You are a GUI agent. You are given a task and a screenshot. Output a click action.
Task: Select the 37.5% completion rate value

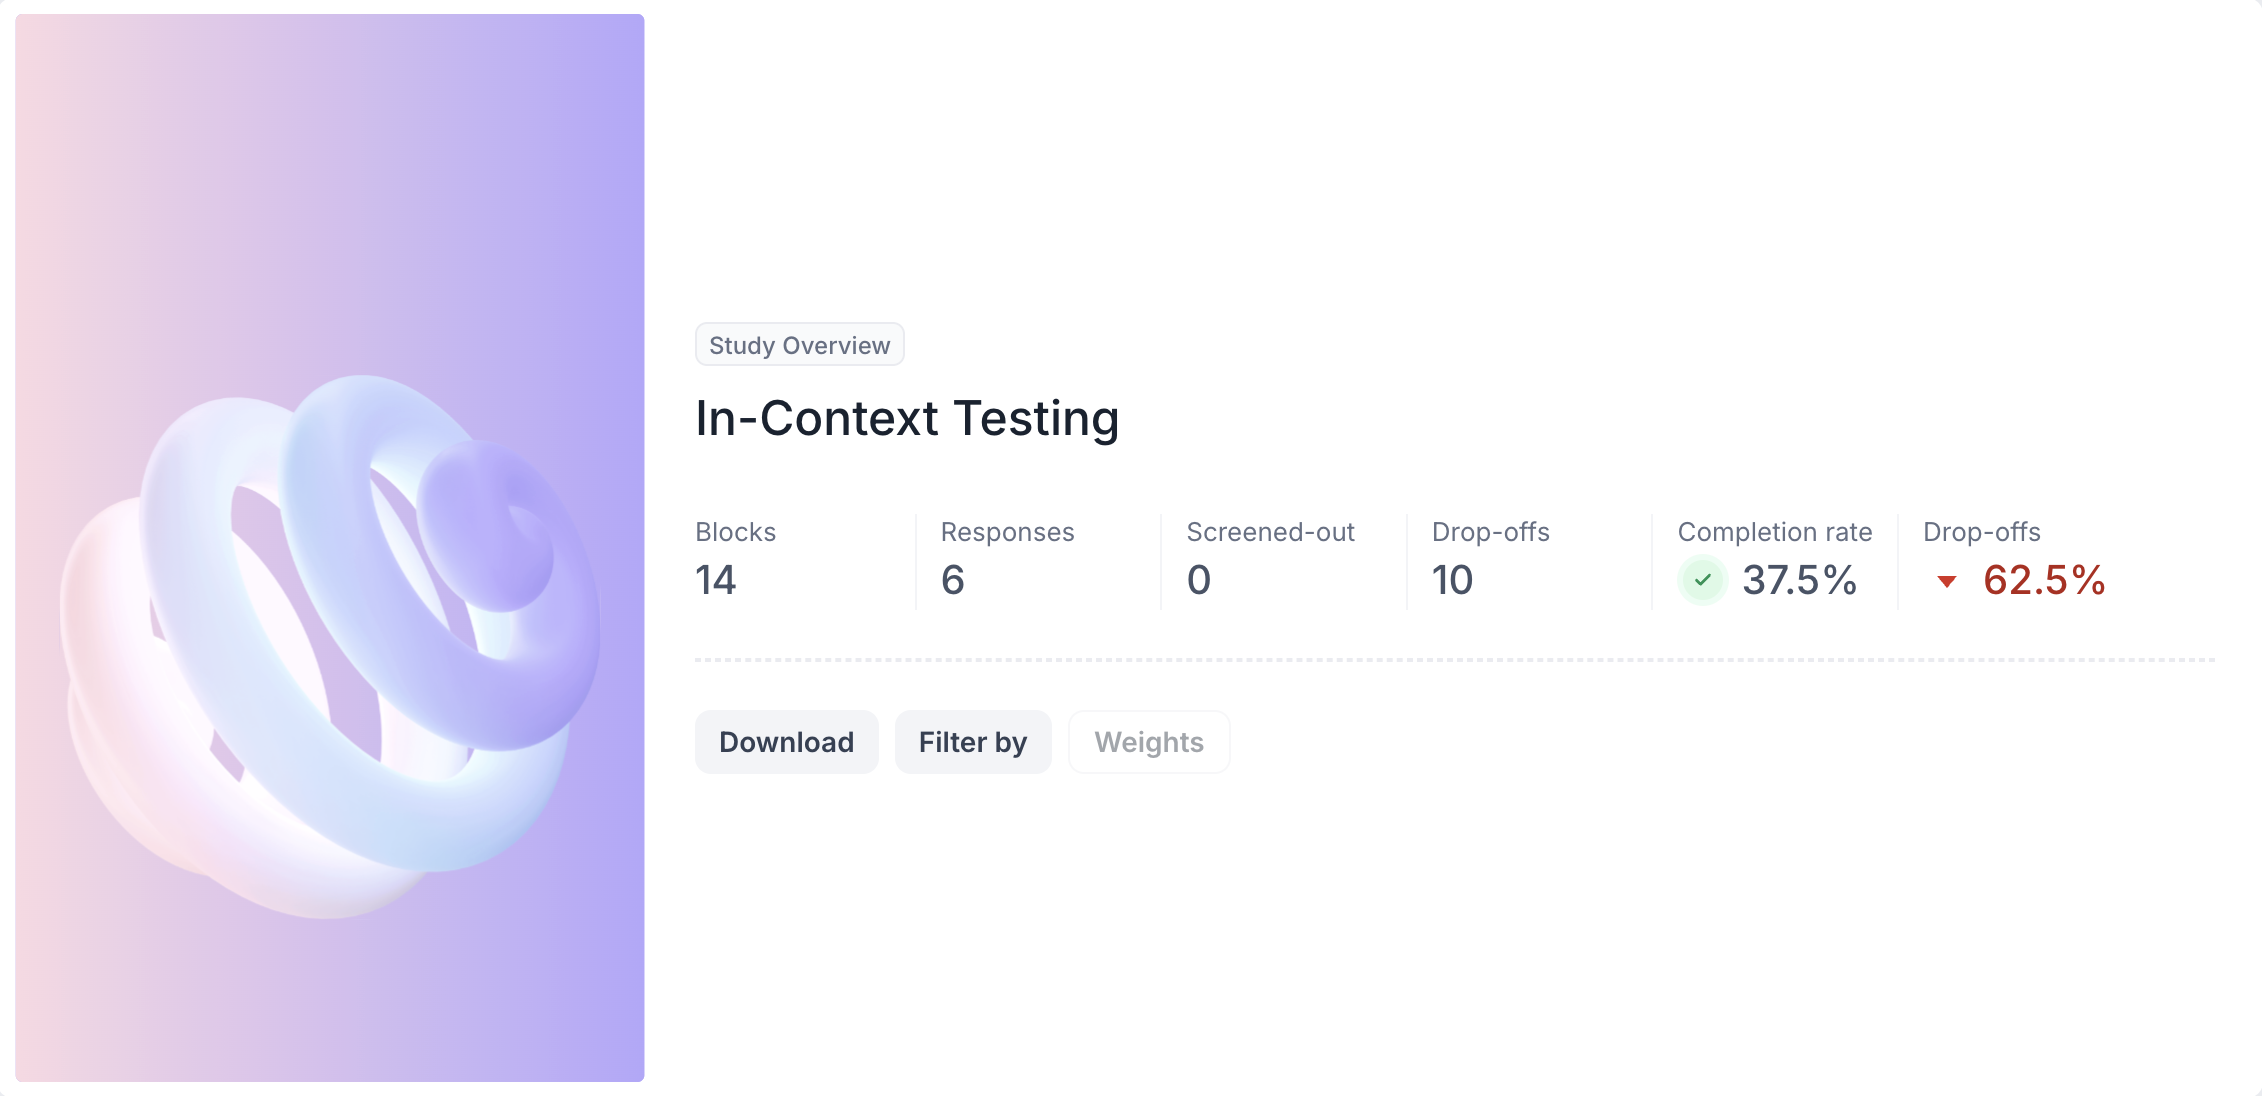pos(1799,580)
